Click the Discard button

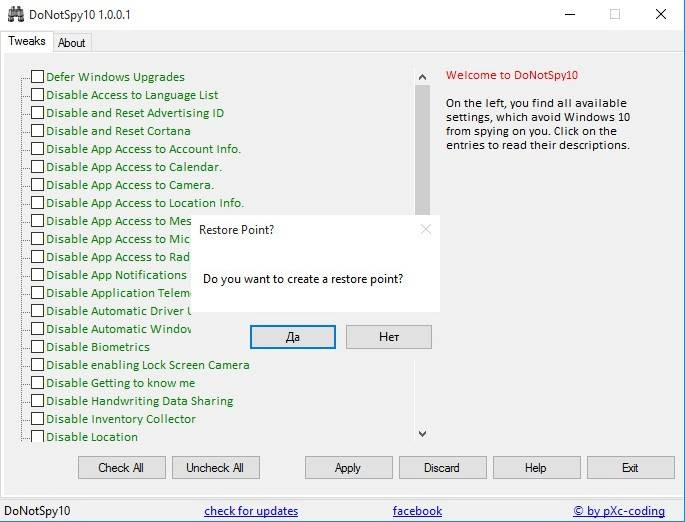(442, 467)
